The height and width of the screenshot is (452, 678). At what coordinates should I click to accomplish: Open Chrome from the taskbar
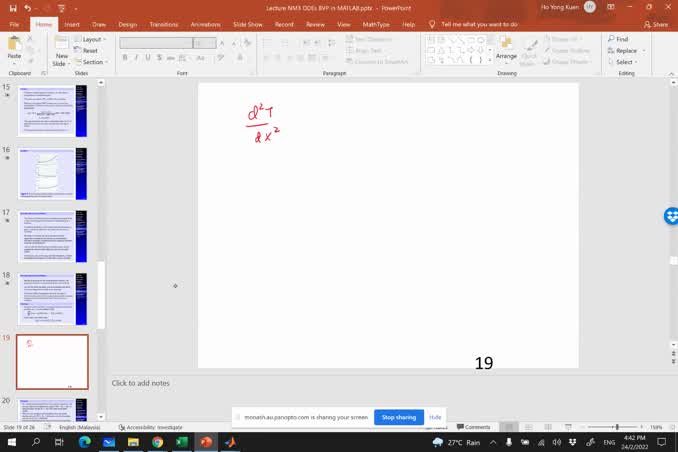tap(157, 442)
